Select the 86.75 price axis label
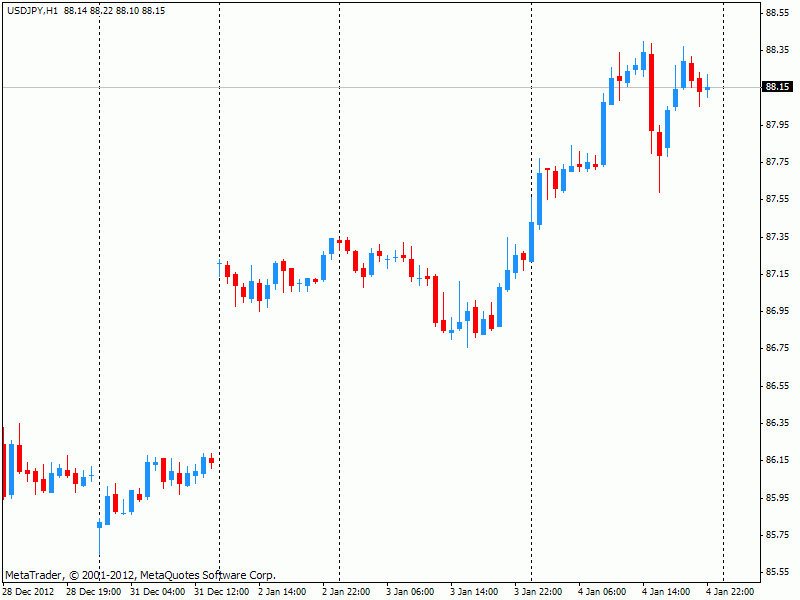 tap(778, 348)
